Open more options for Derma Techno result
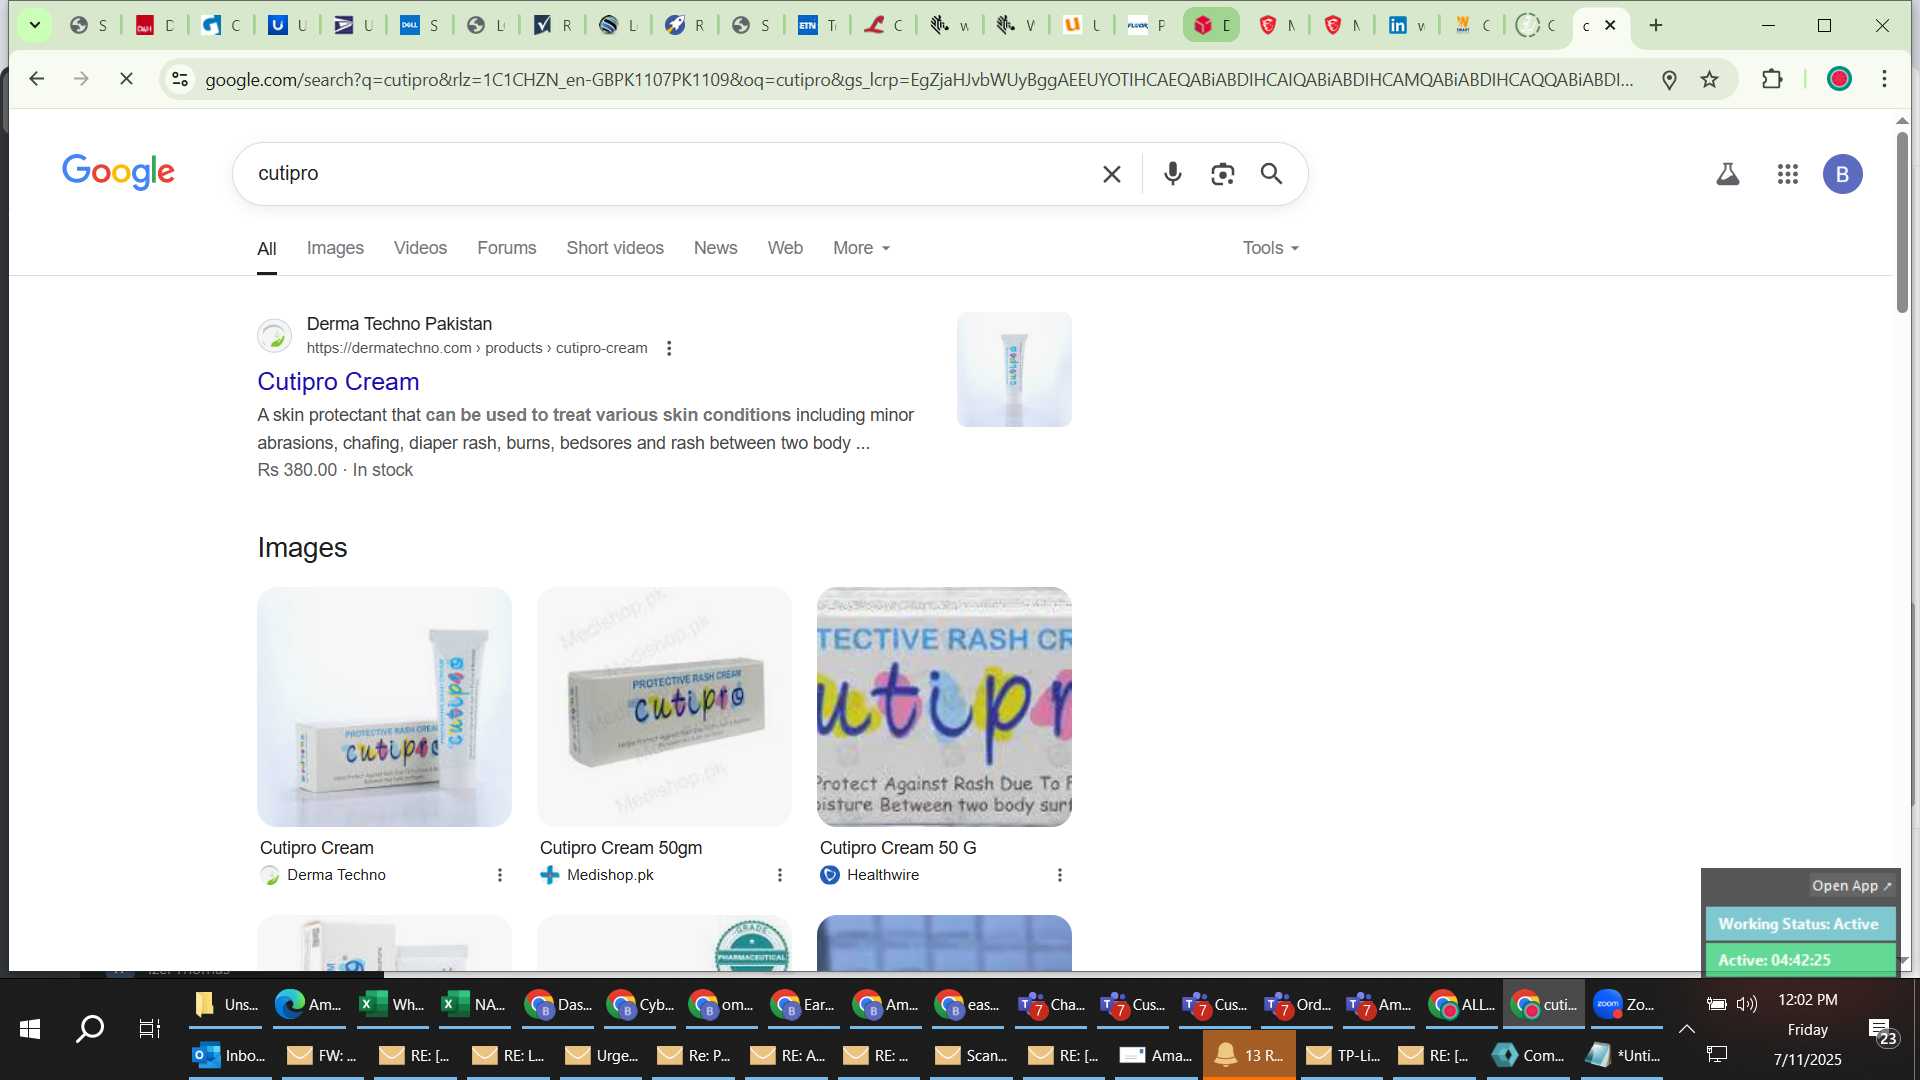This screenshot has width=1920, height=1080. [x=669, y=348]
